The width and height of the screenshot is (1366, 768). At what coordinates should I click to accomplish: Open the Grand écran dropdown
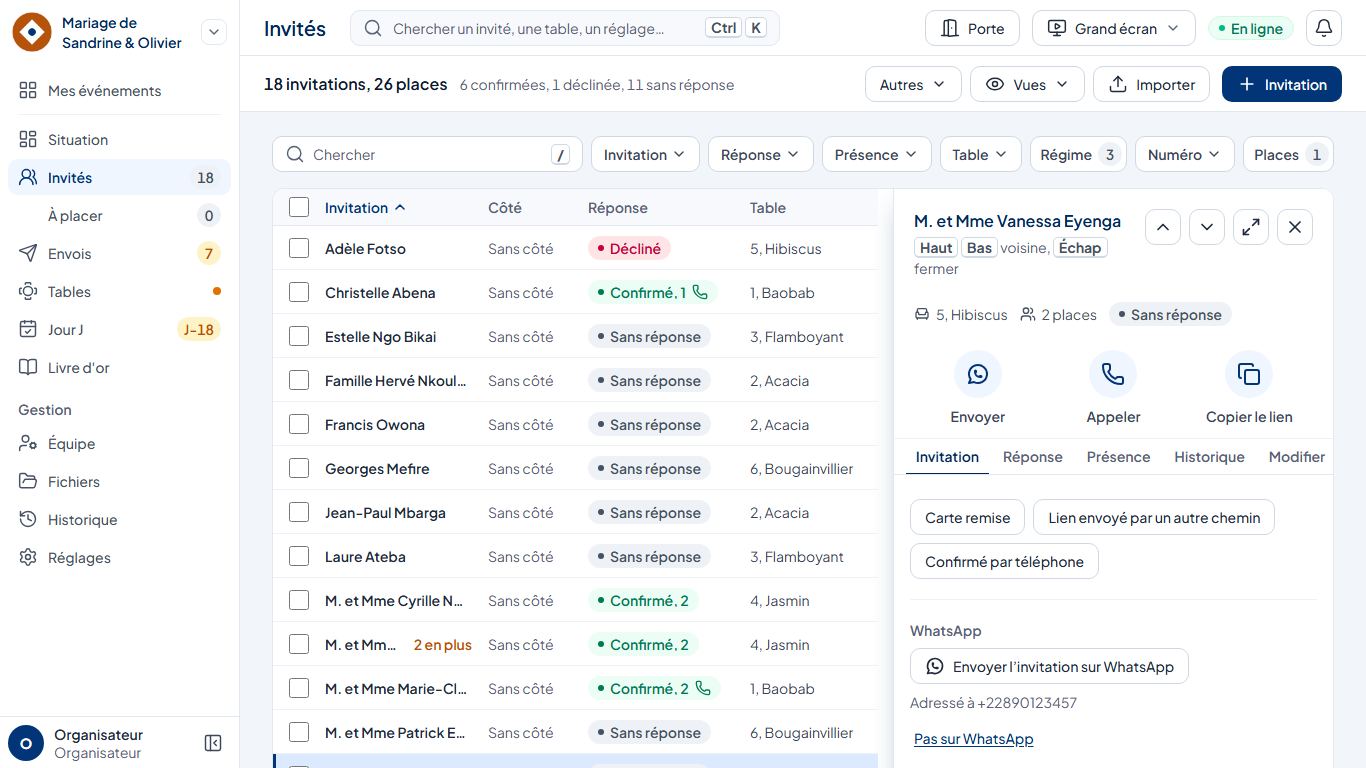click(x=1113, y=28)
